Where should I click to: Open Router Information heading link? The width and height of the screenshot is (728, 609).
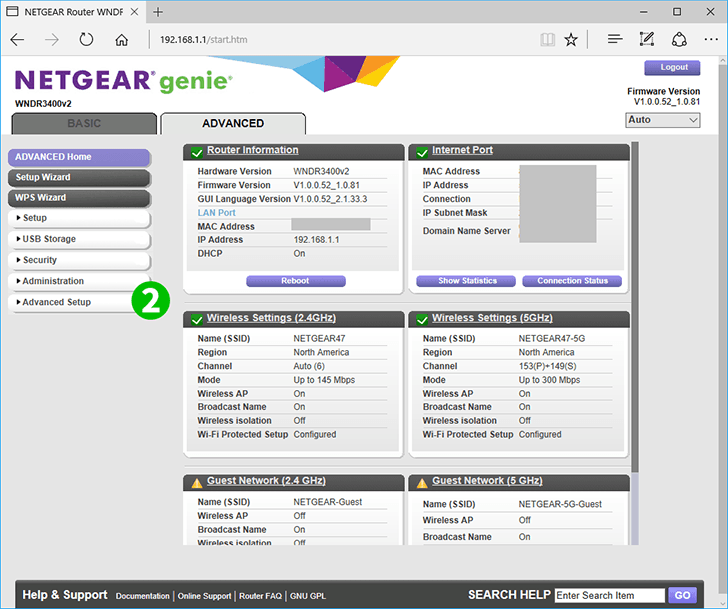click(253, 150)
